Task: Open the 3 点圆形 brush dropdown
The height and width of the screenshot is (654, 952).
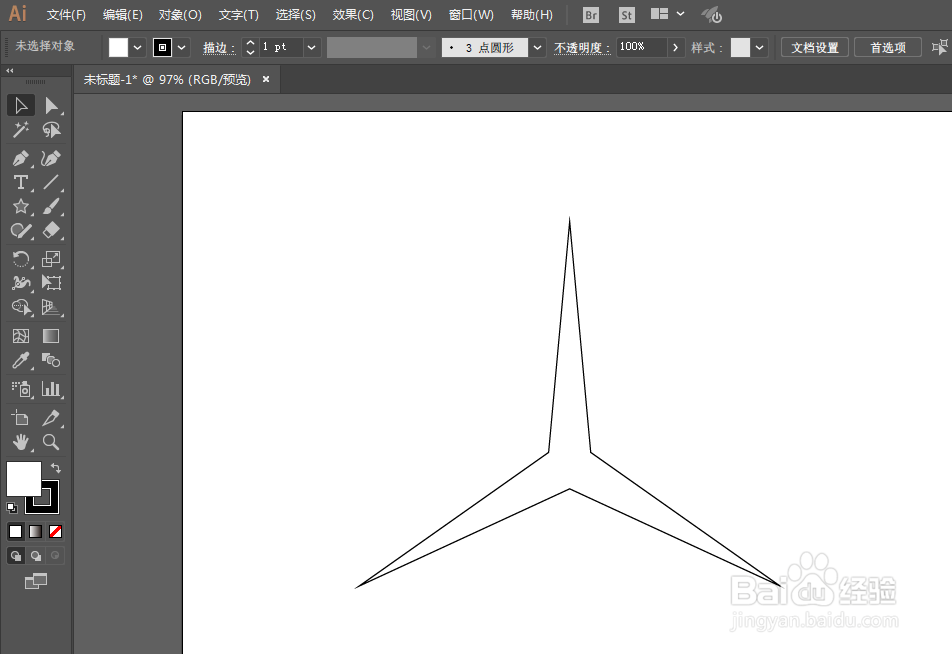Action: 537,46
